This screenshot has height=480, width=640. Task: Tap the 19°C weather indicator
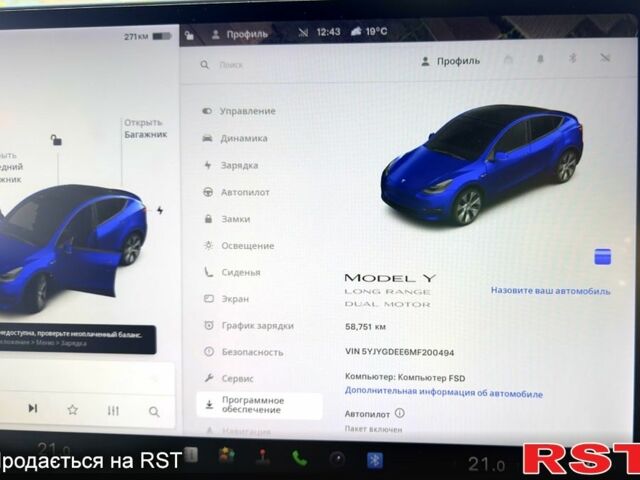[x=369, y=31]
